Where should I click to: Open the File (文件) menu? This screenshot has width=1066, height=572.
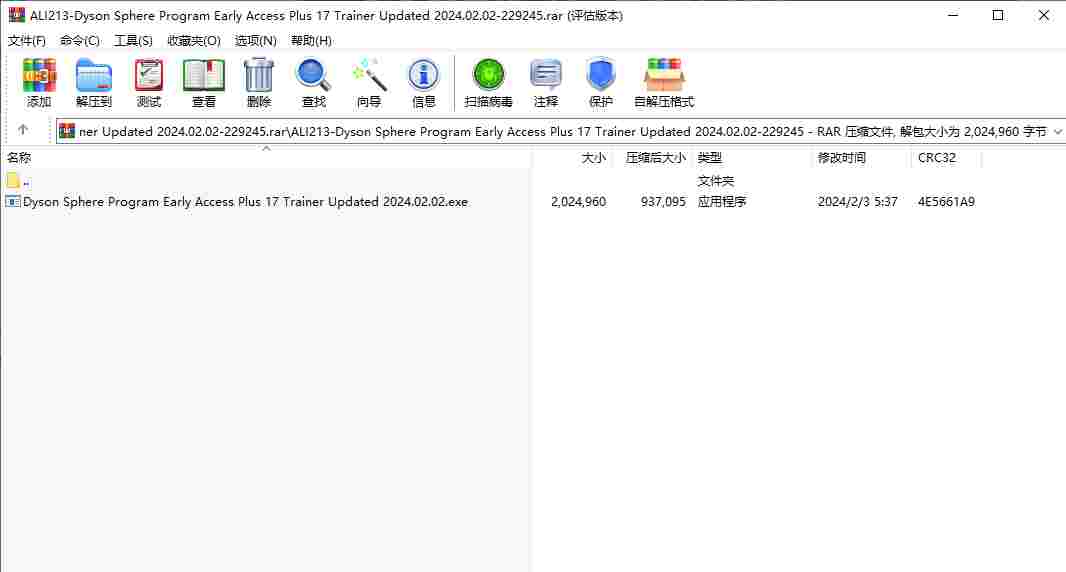[x=27, y=41]
